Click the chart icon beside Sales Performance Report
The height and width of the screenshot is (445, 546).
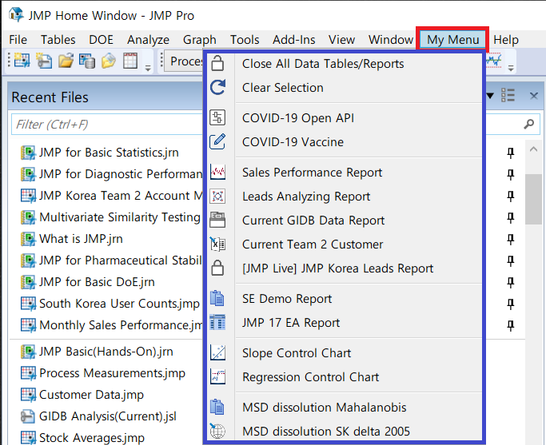[x=218, y=172]
